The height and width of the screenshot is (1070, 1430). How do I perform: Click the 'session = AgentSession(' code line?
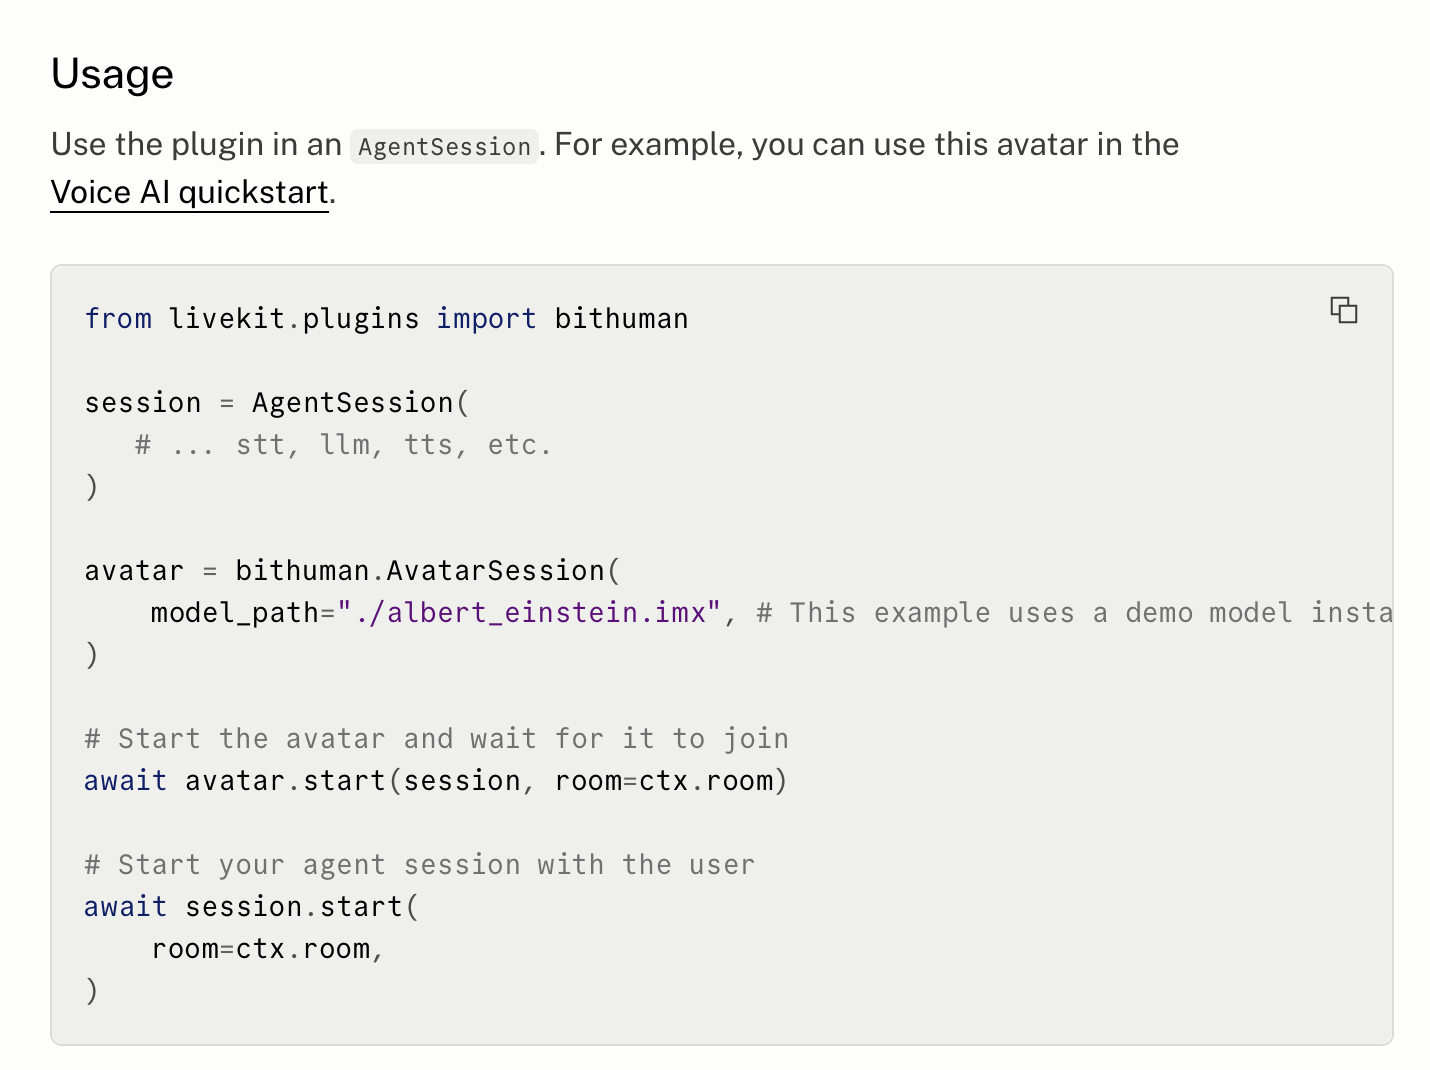(277, 402)
